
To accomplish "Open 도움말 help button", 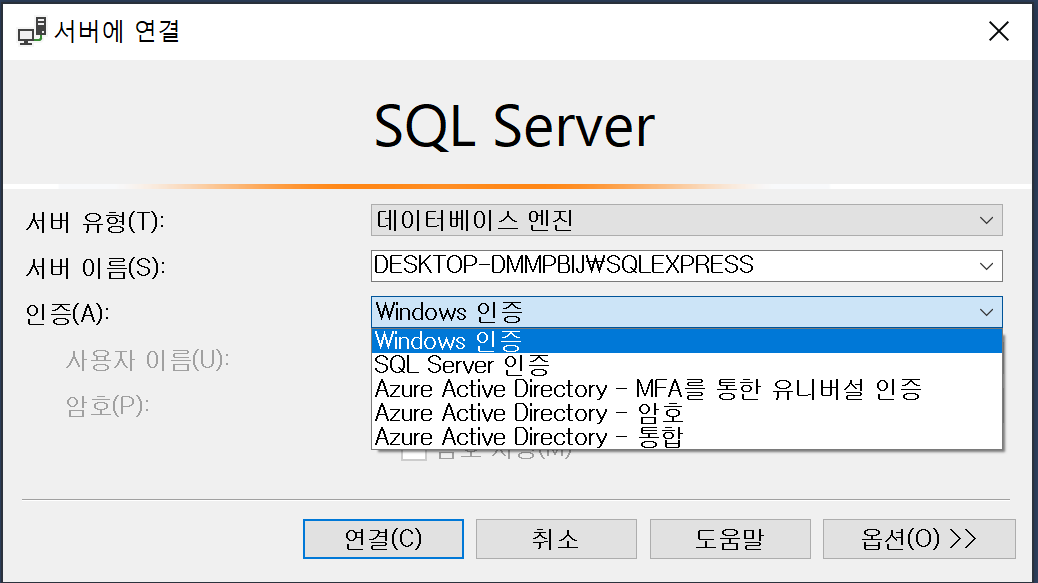I will click(x=730, y=539).
